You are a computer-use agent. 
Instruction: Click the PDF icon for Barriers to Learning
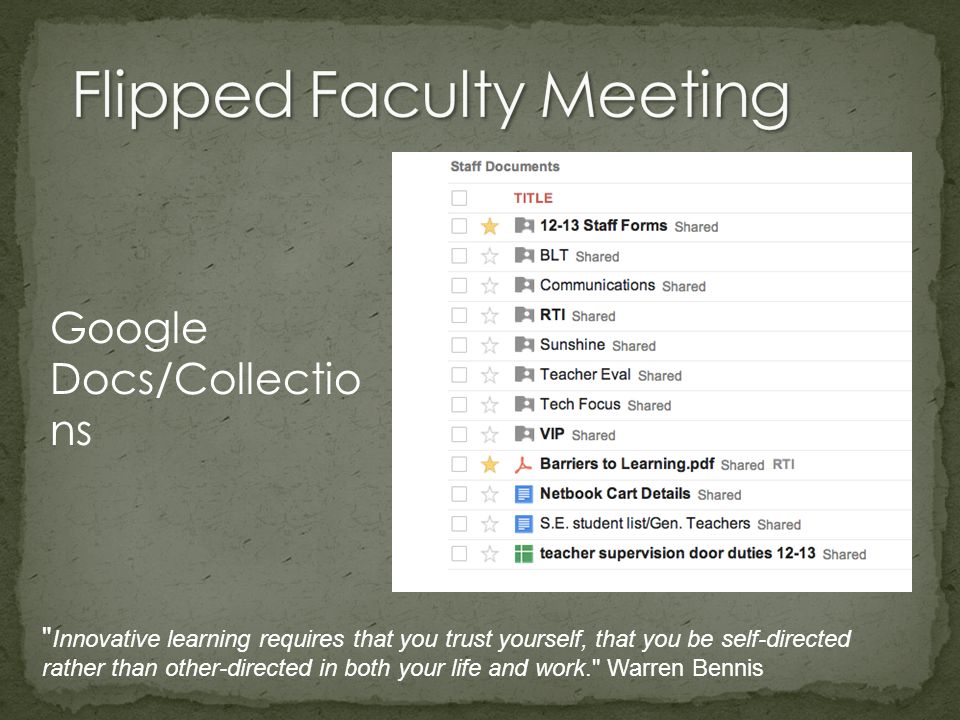click(x=523, y=465)
